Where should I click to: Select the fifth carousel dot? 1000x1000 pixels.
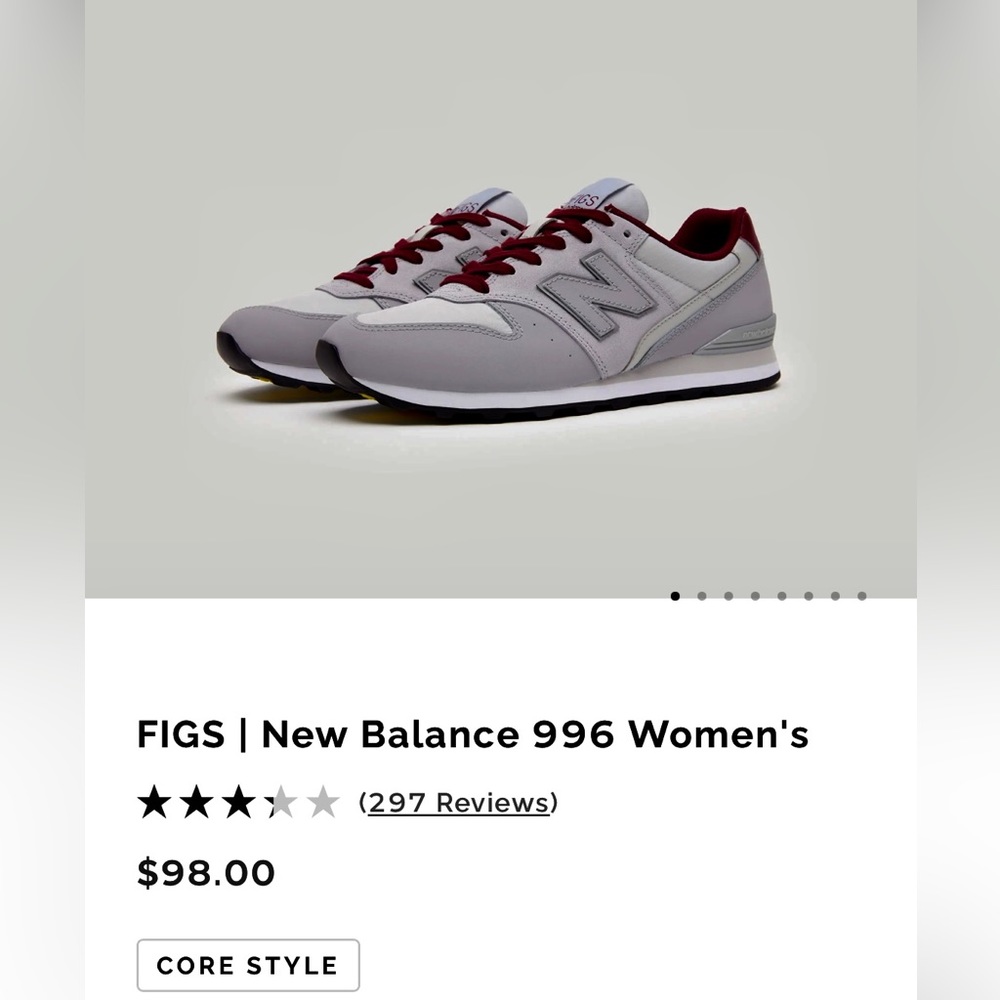[x=780, y=594]
